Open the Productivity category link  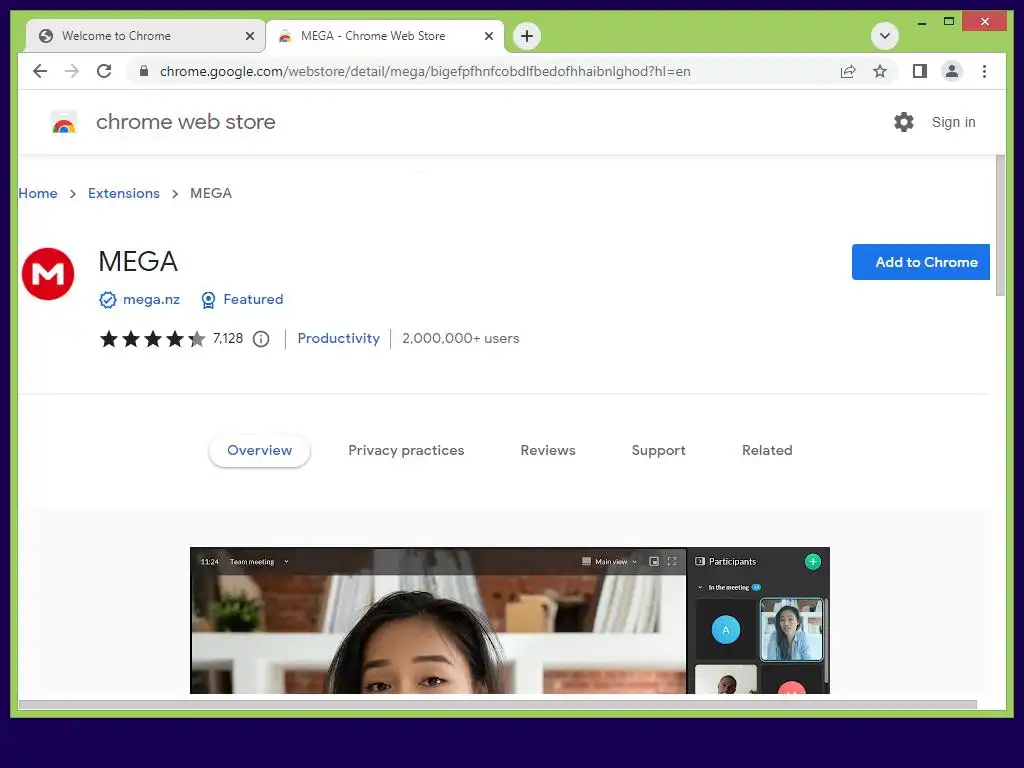tap(338, 338)
